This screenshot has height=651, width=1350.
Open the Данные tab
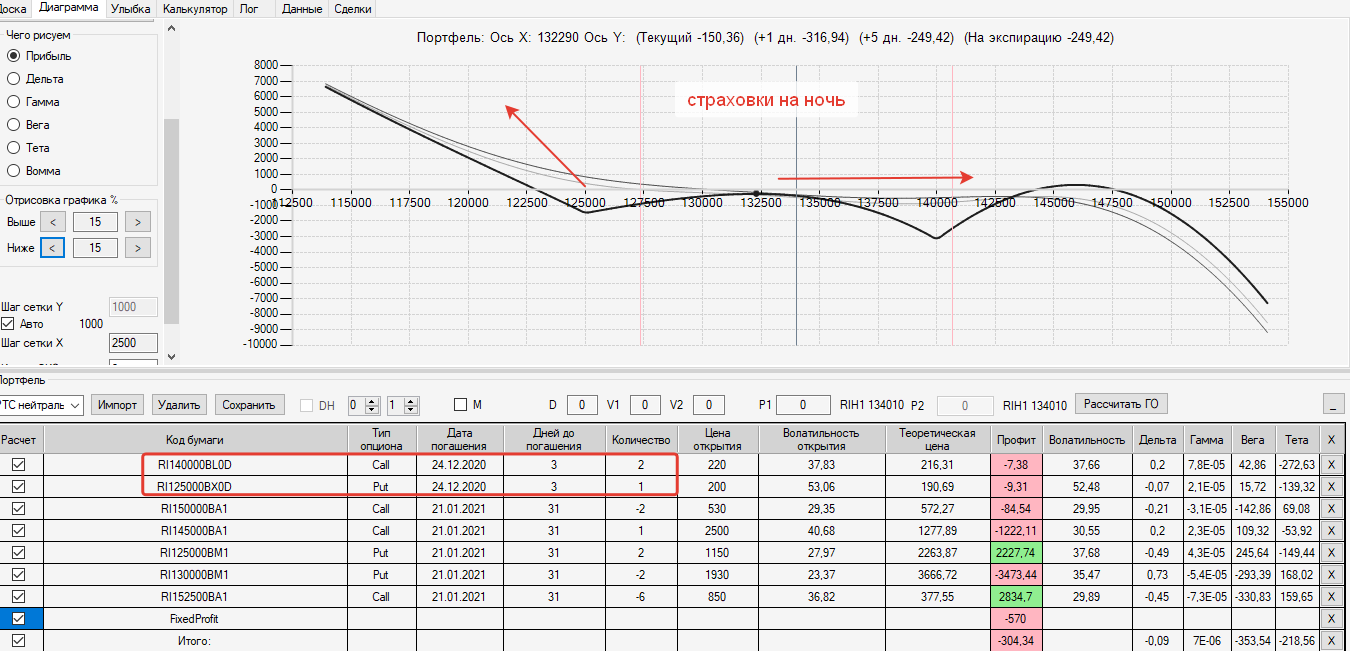coord(302,8)
